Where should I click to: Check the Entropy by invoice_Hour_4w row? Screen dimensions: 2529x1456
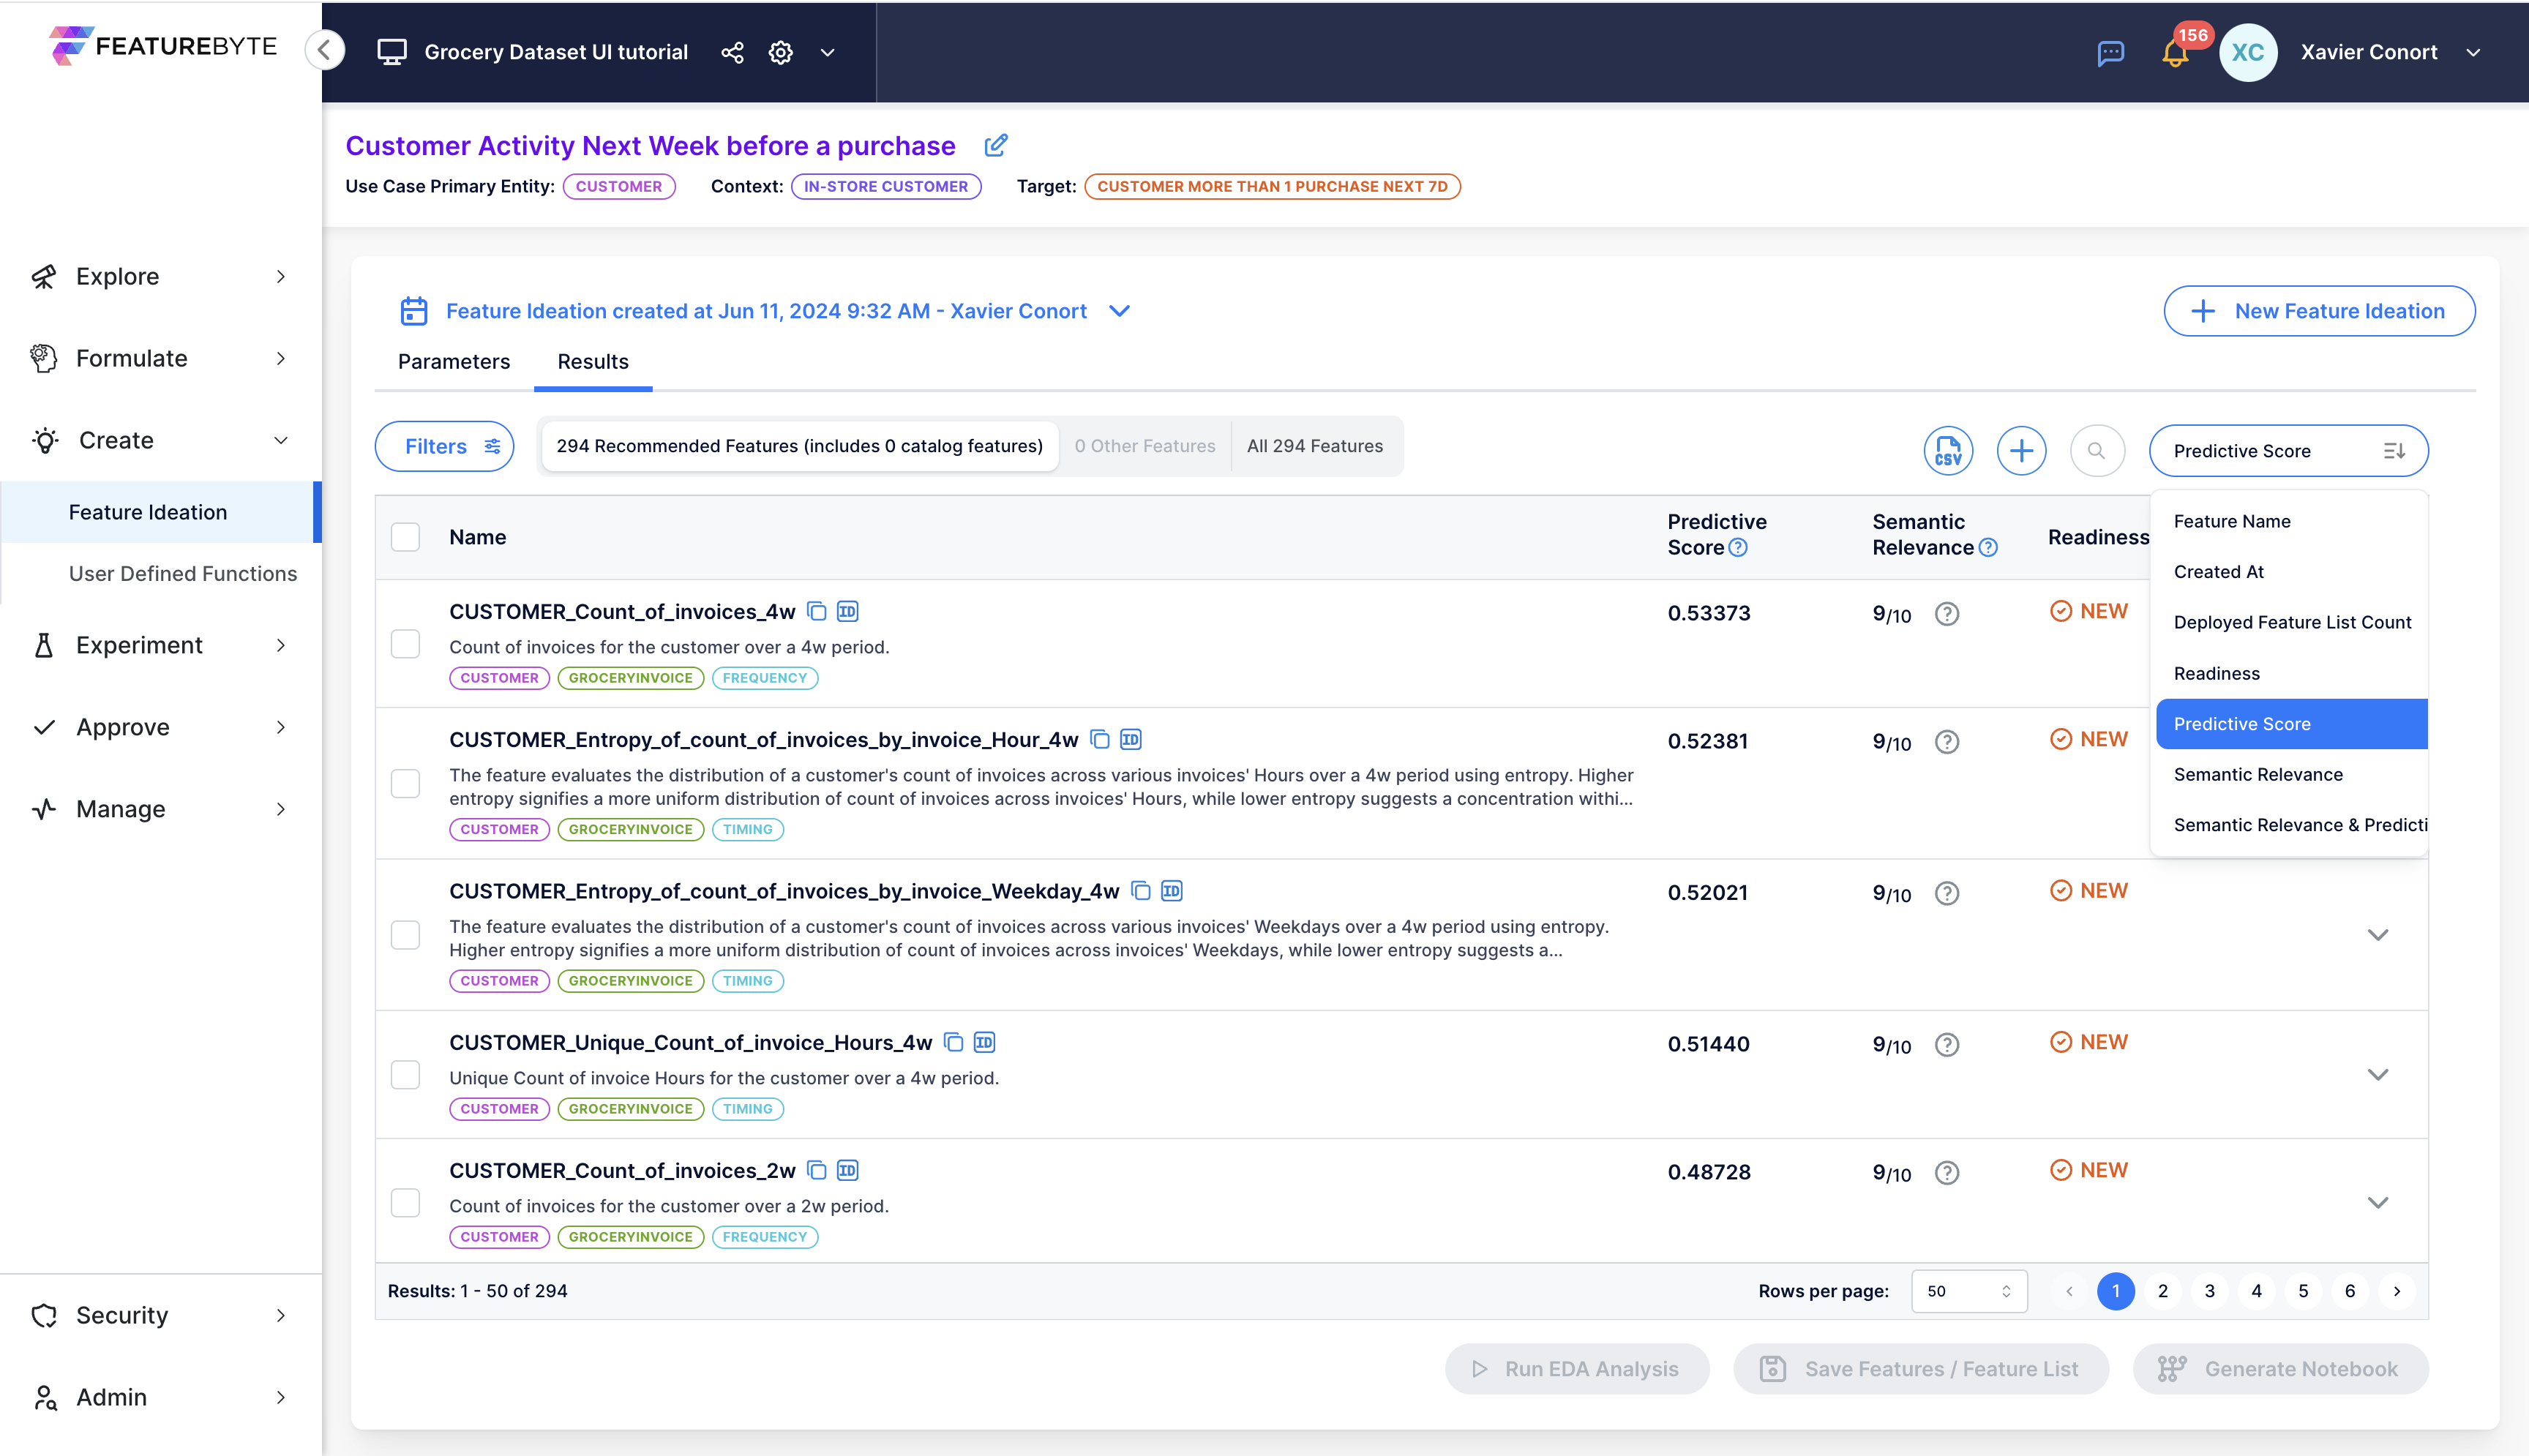[405, 783]
